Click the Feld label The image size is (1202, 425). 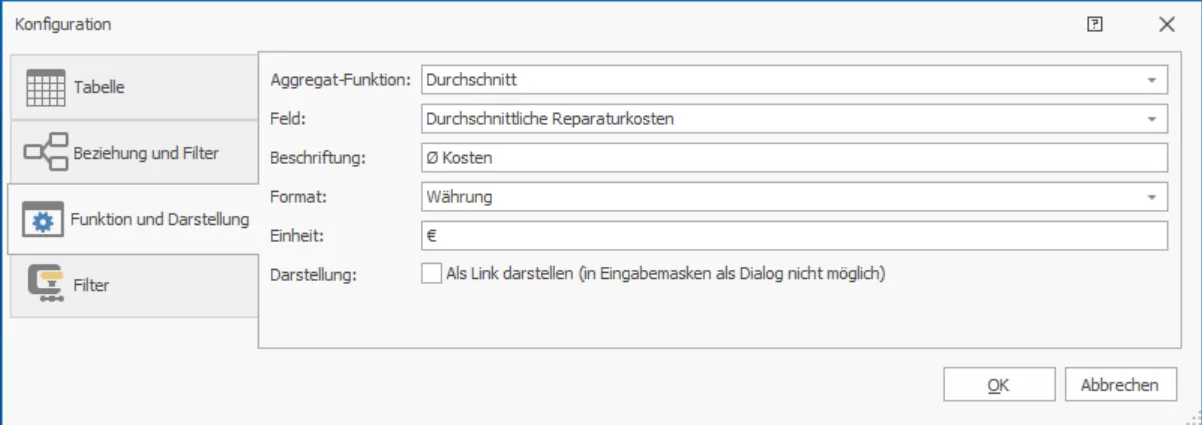[x=287, y=118]
